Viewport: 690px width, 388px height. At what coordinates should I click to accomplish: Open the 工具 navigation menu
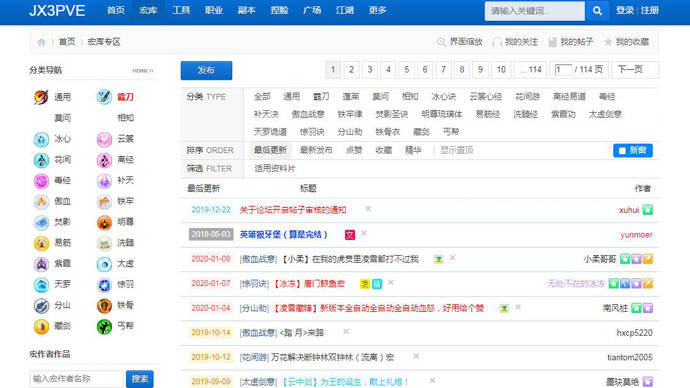click(x=181, y=10)
